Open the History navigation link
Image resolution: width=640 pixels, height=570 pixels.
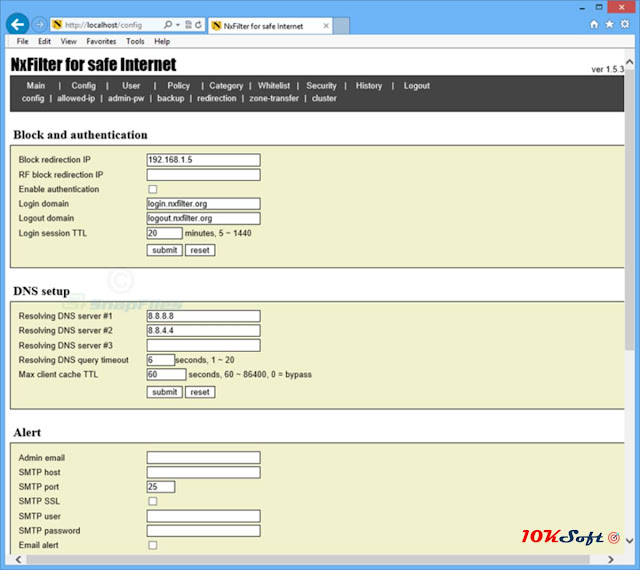tap(369, 86)
